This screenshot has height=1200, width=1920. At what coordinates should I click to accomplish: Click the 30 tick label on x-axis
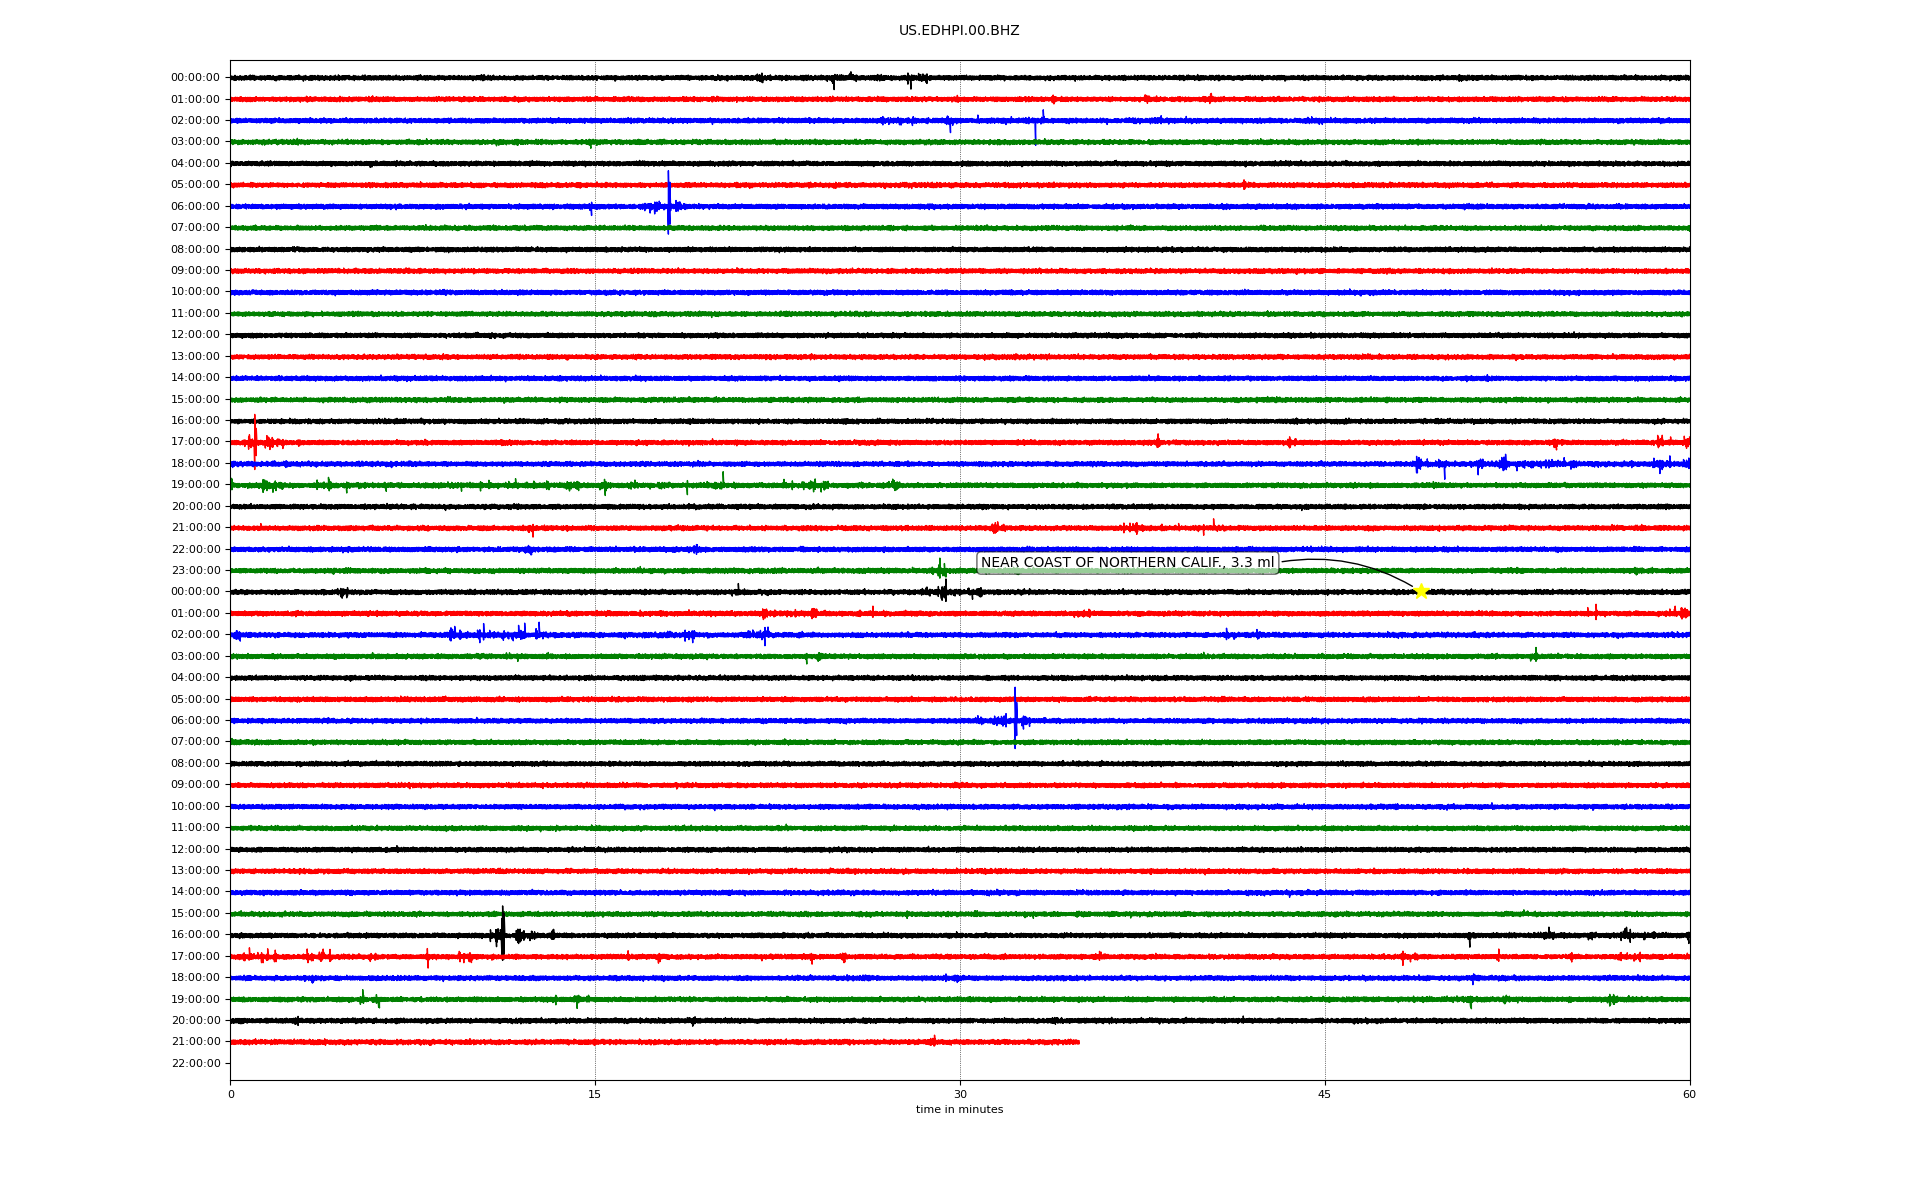(960, 1094)
